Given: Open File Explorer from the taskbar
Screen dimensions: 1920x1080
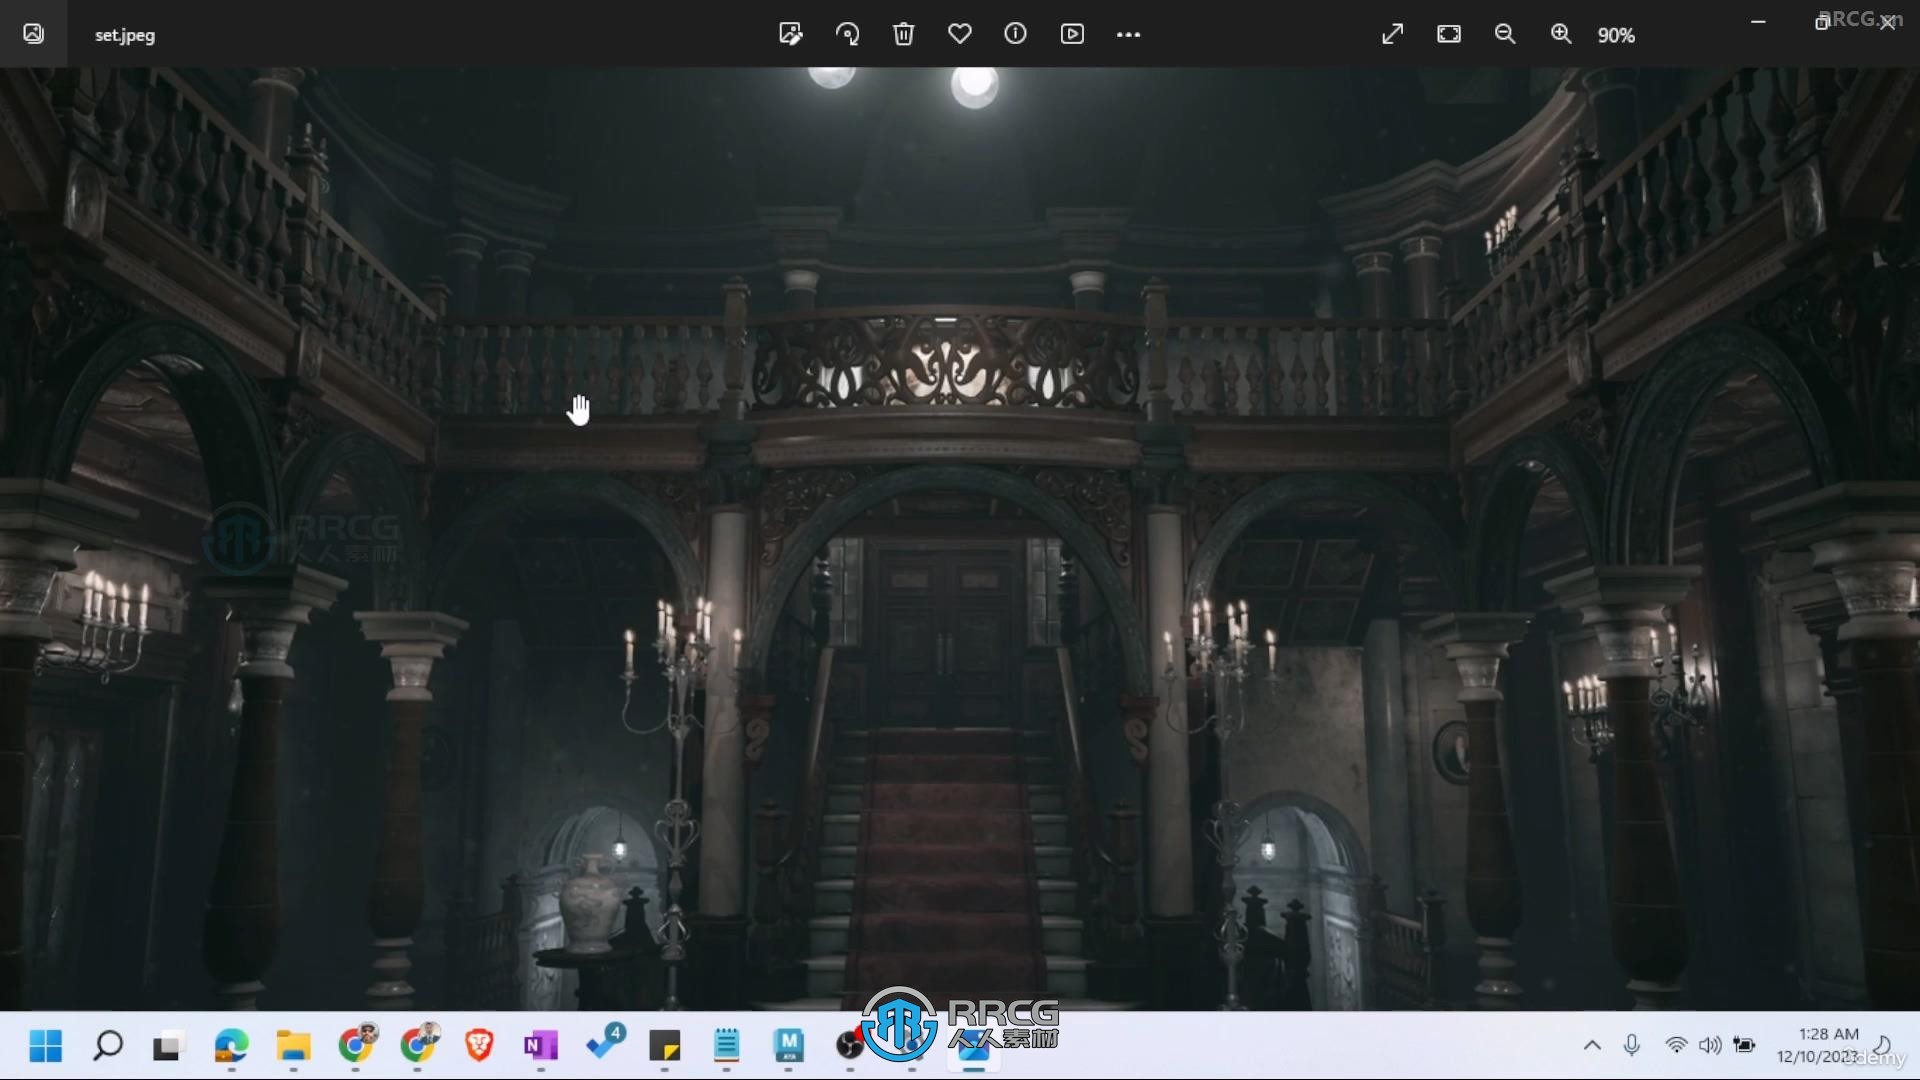Looking at the screenshot, I should click(293, 1046).
